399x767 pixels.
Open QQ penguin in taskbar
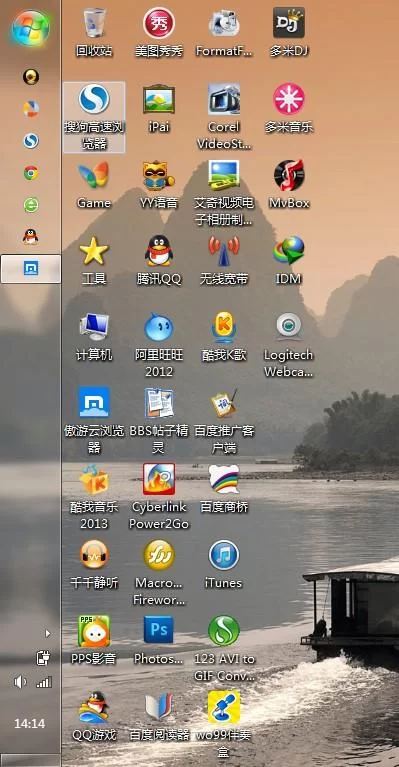point(31,237)
